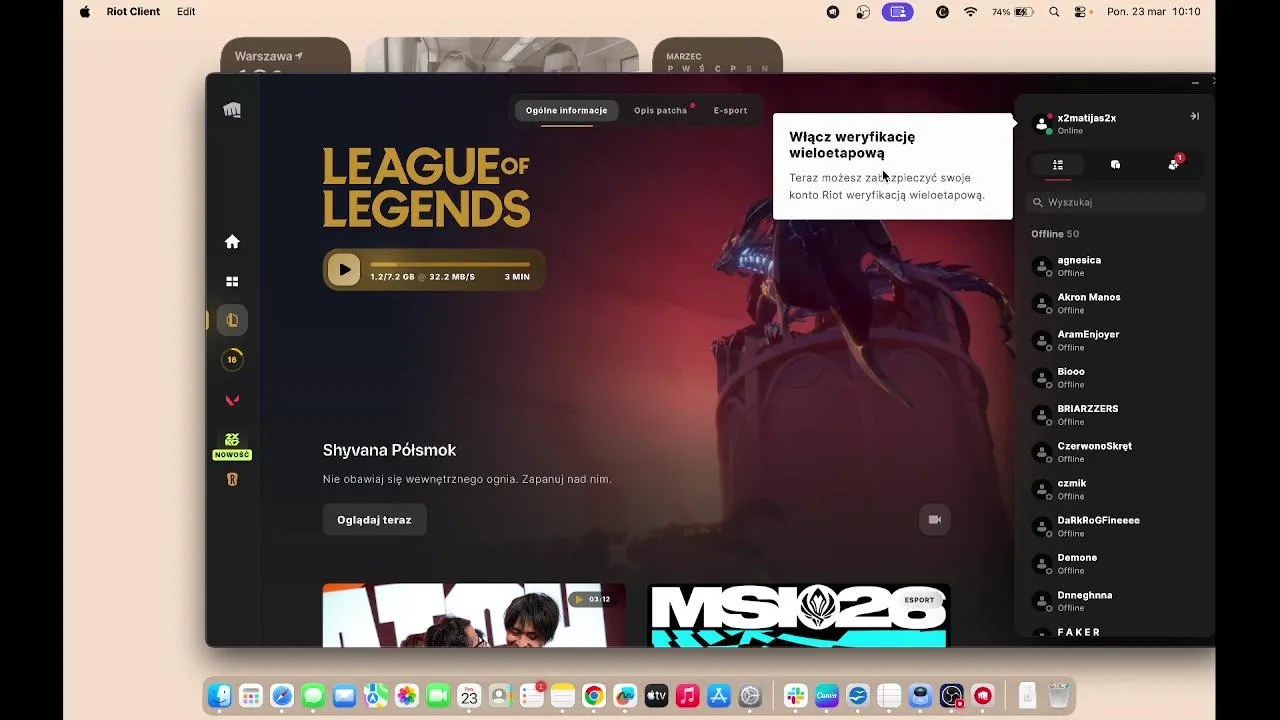The height and width of the screenshot is (720, 1280).
Task: Select the Valorant sidebar icon
Action: 232,400
